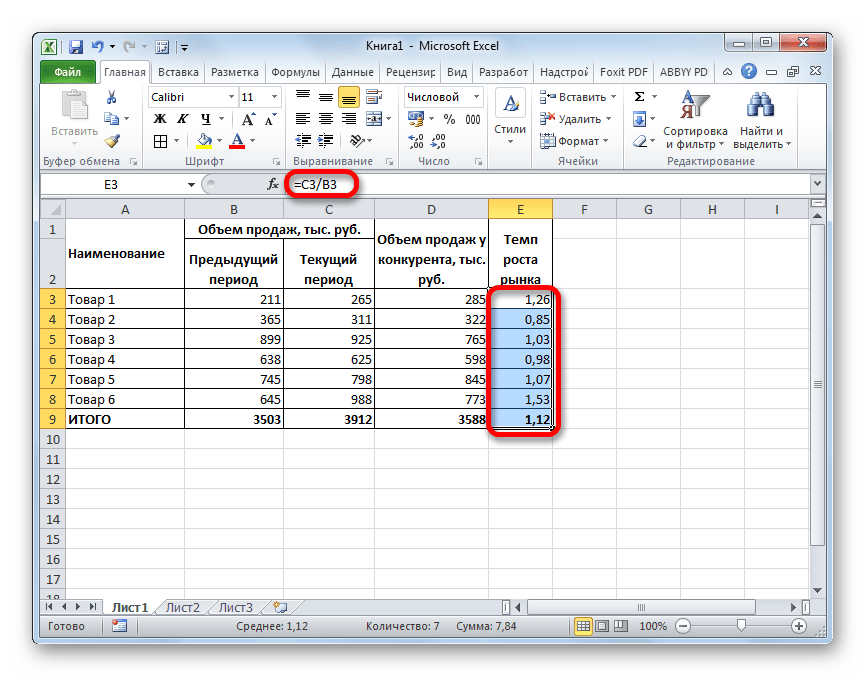Increase font size with larger A icon
The image size is (866, 677).
pyautogui.click(x=248, y=119)
